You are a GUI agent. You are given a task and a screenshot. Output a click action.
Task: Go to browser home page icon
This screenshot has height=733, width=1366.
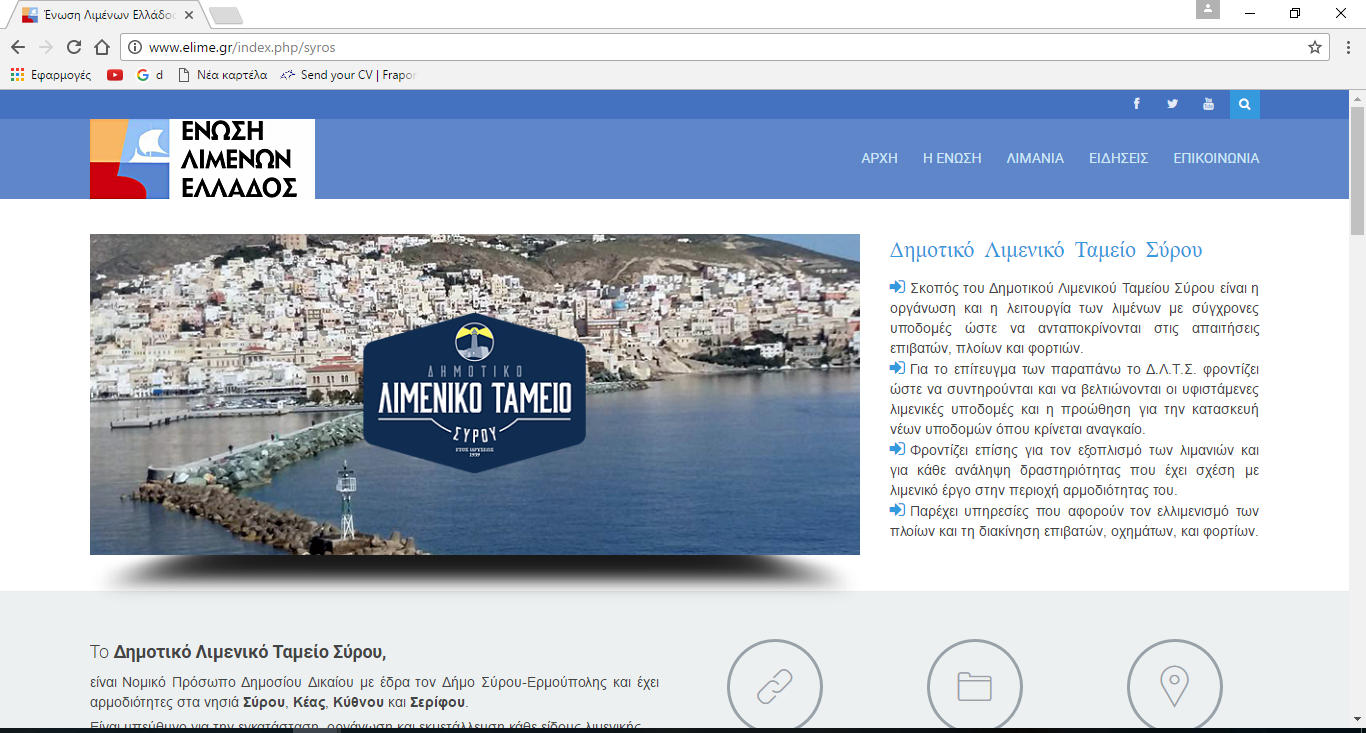pyautogui.click(x=101, y=47)
